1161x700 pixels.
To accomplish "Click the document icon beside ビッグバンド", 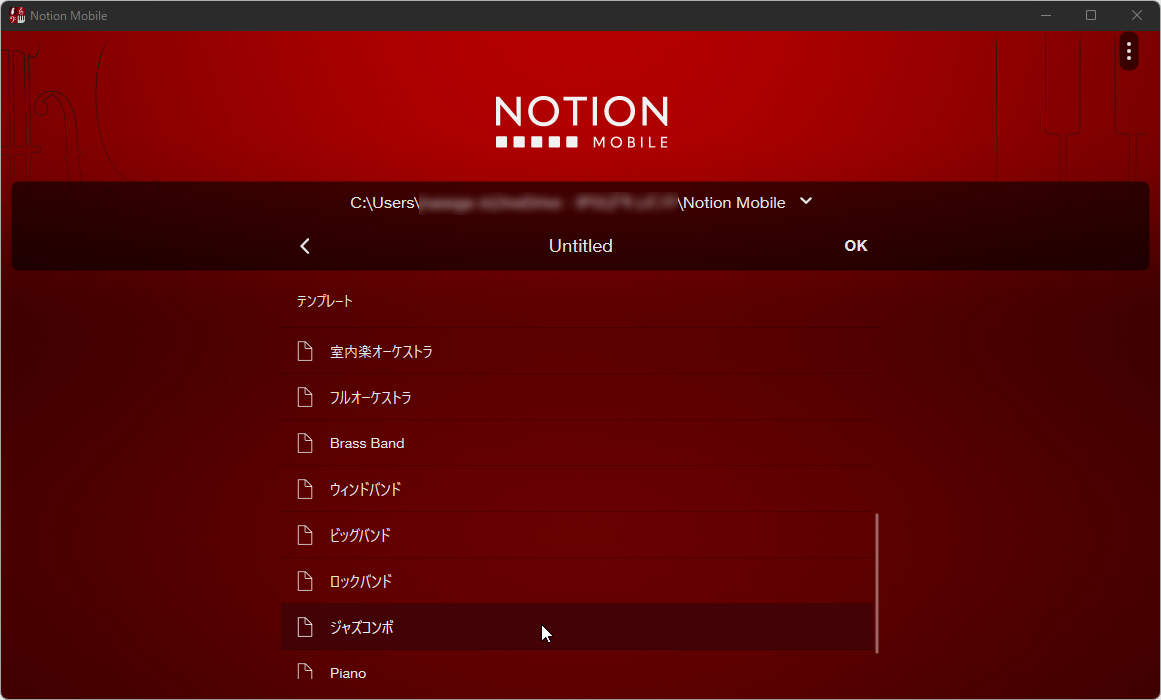I will (305, 535).
